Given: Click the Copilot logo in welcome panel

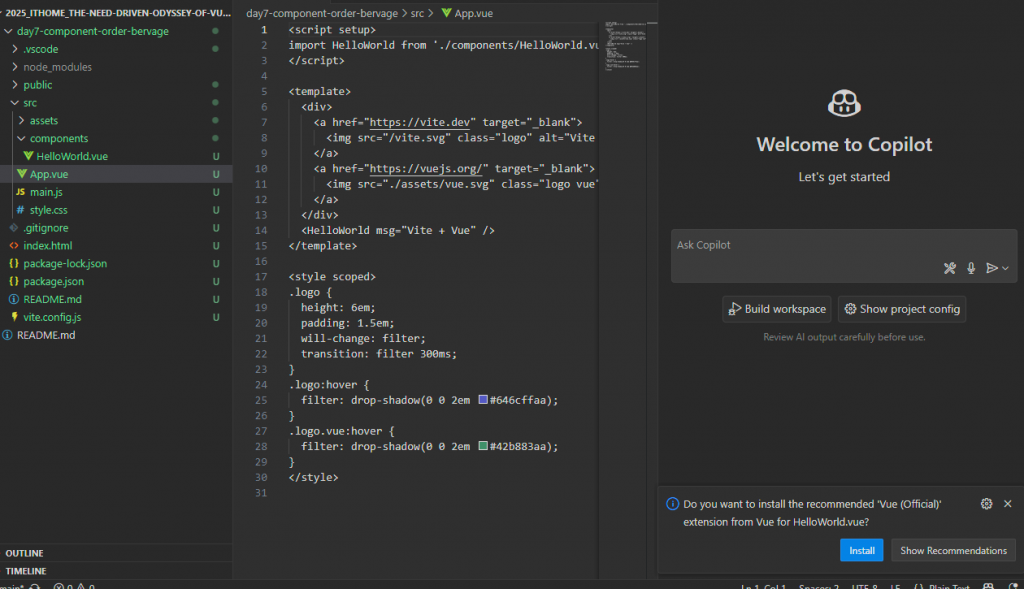Looking at the screenshot, I should pyautogui.click(x=844, y=103).
